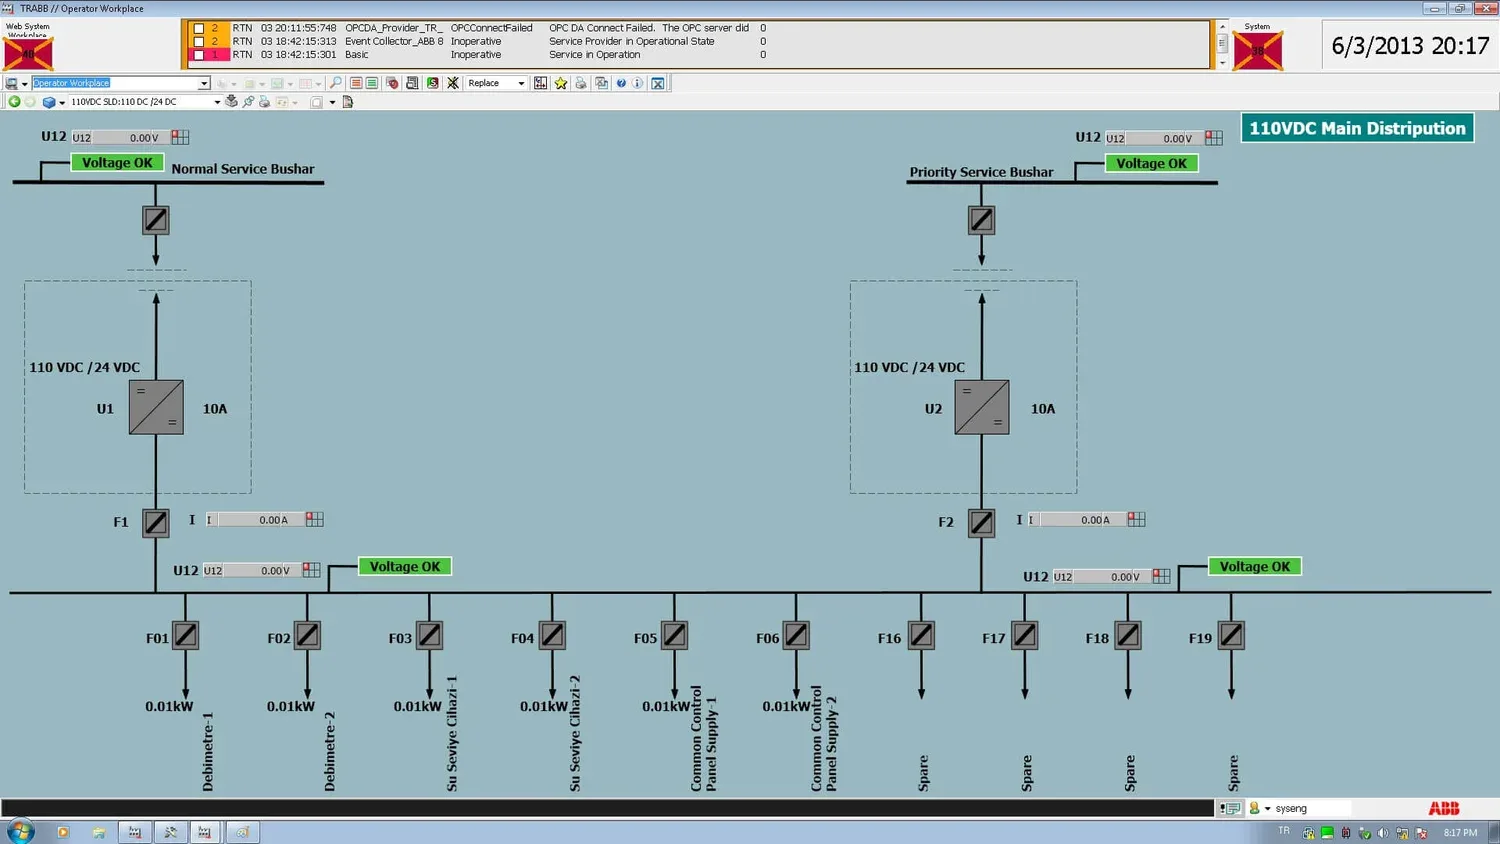Select the F19 spare breaker
1500x844 pixels.
(1232, 636)
